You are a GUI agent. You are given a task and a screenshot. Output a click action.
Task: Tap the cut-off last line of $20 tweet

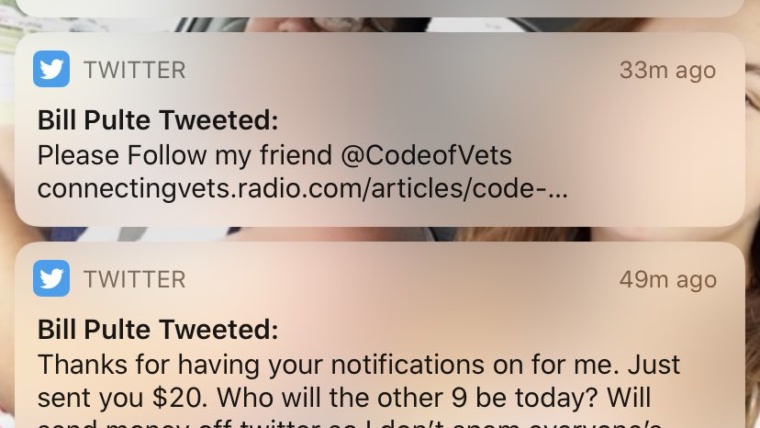tap(349, 424)
